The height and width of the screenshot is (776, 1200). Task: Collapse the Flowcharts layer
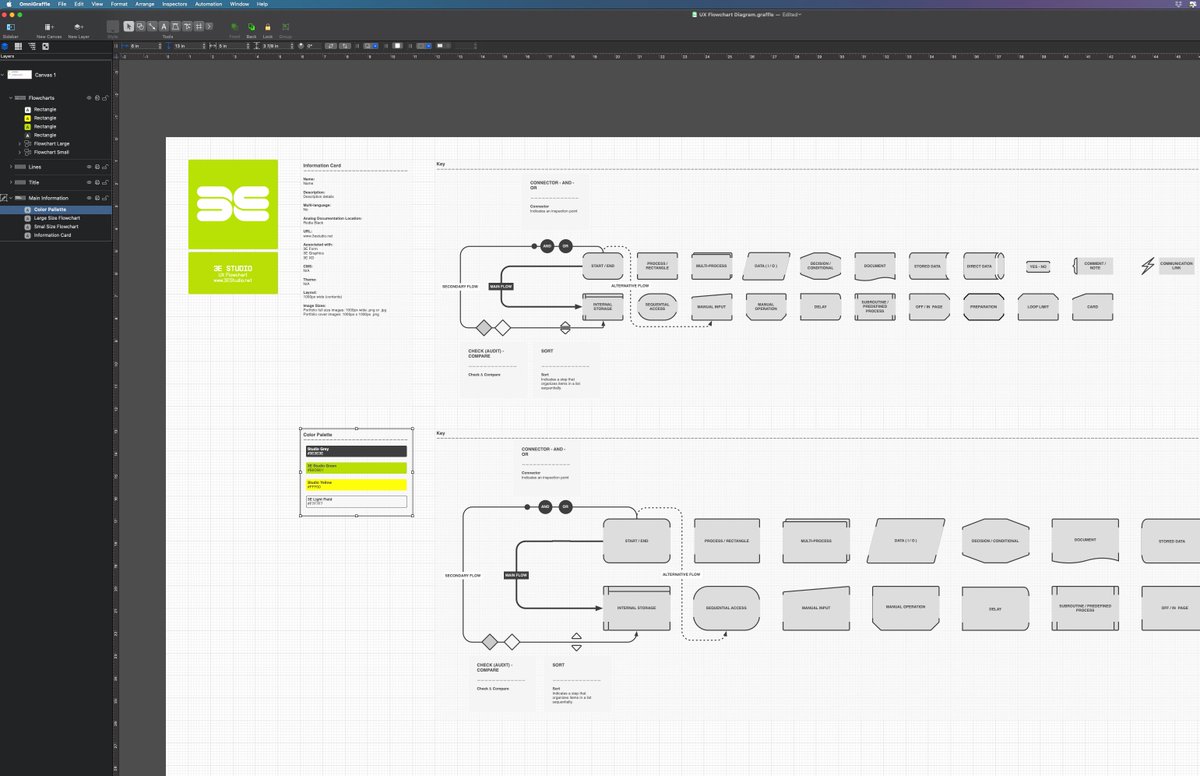coord(10,98)
